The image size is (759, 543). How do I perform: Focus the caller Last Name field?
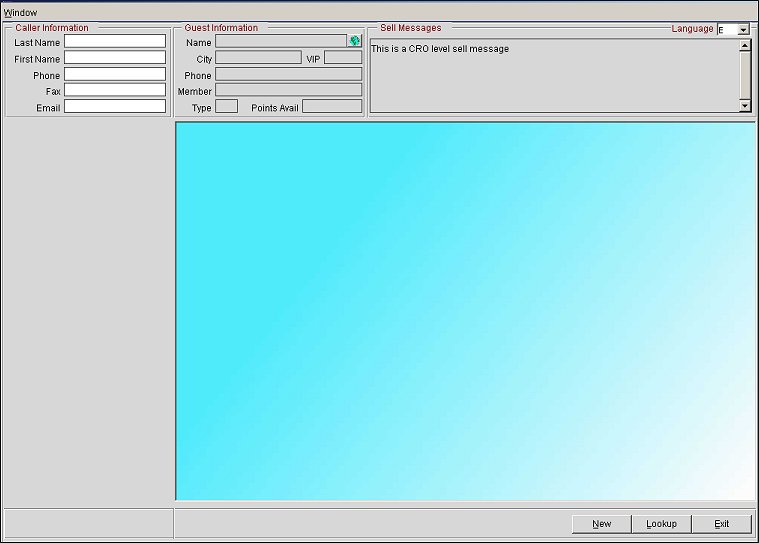coord(115,42)
